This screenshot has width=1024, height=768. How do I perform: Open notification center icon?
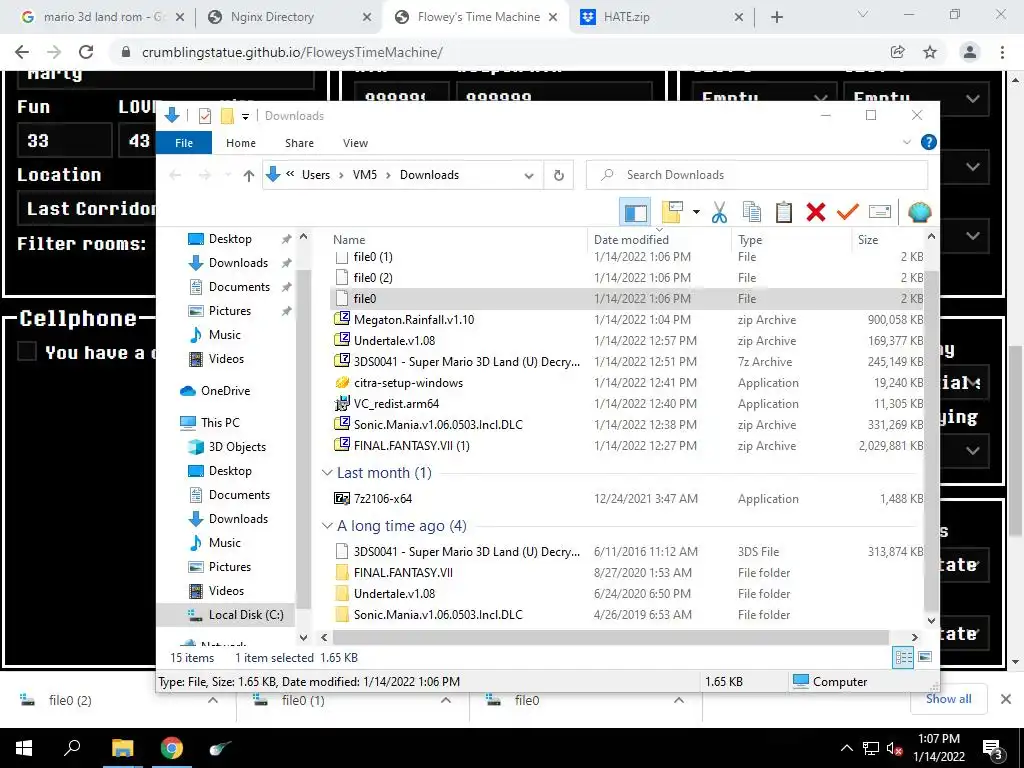pyautogui.click(x=993, y=750)
